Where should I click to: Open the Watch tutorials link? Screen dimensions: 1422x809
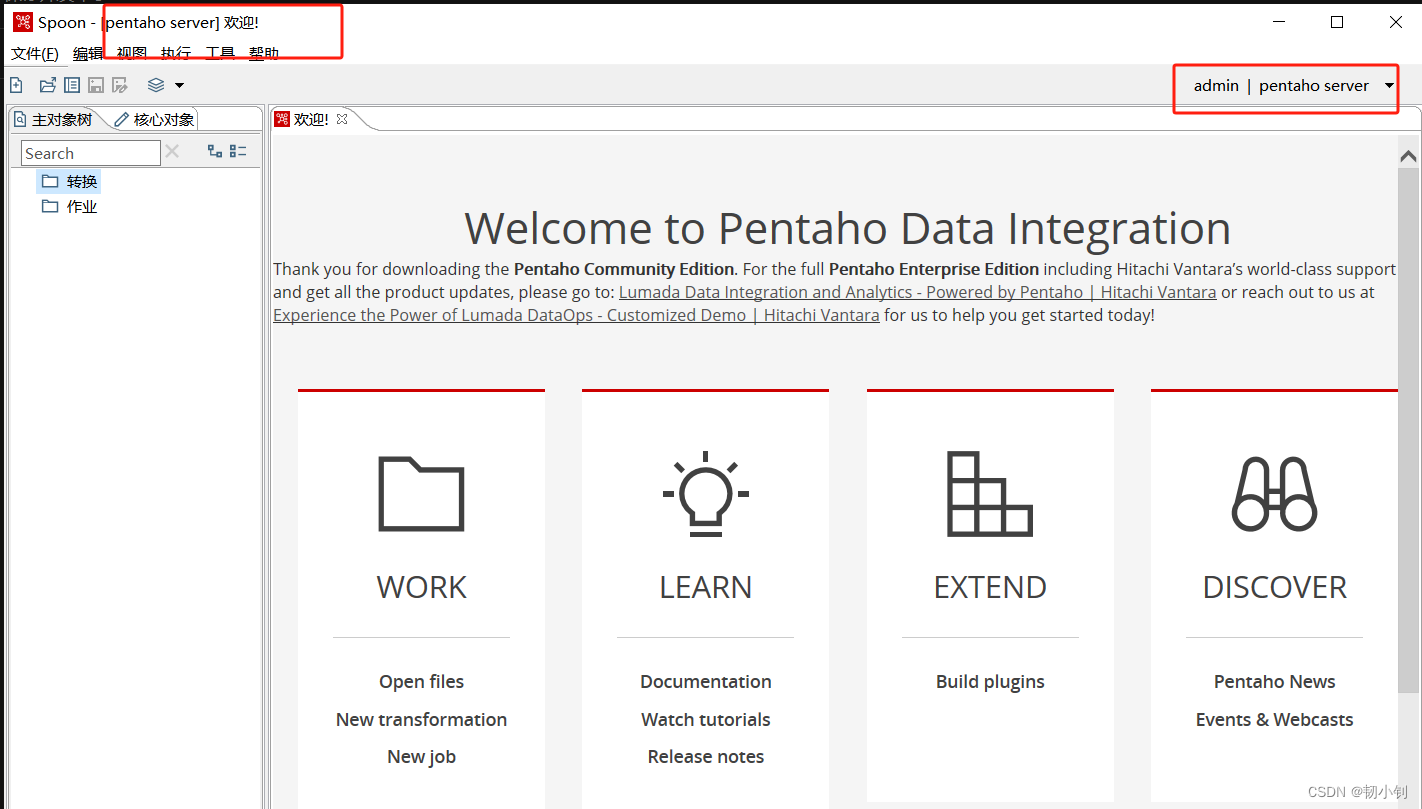[706, 719]
